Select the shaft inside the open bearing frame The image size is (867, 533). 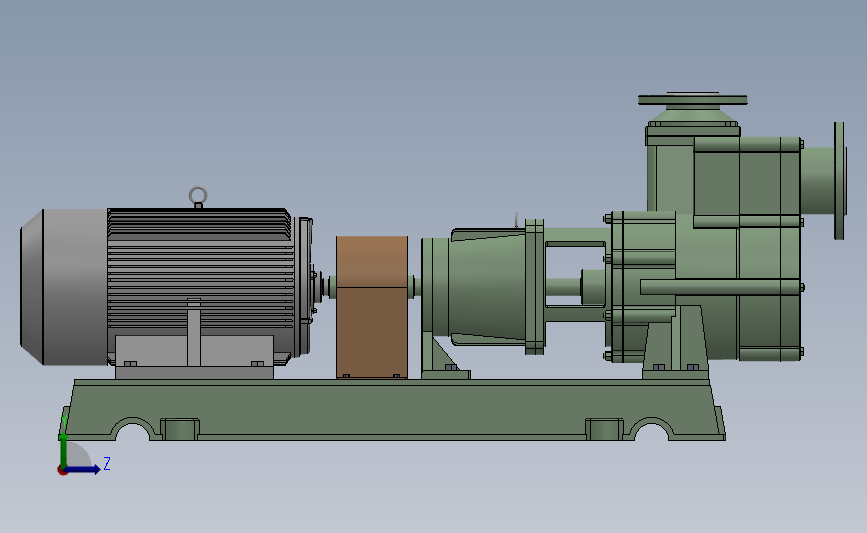coord(563,288)
